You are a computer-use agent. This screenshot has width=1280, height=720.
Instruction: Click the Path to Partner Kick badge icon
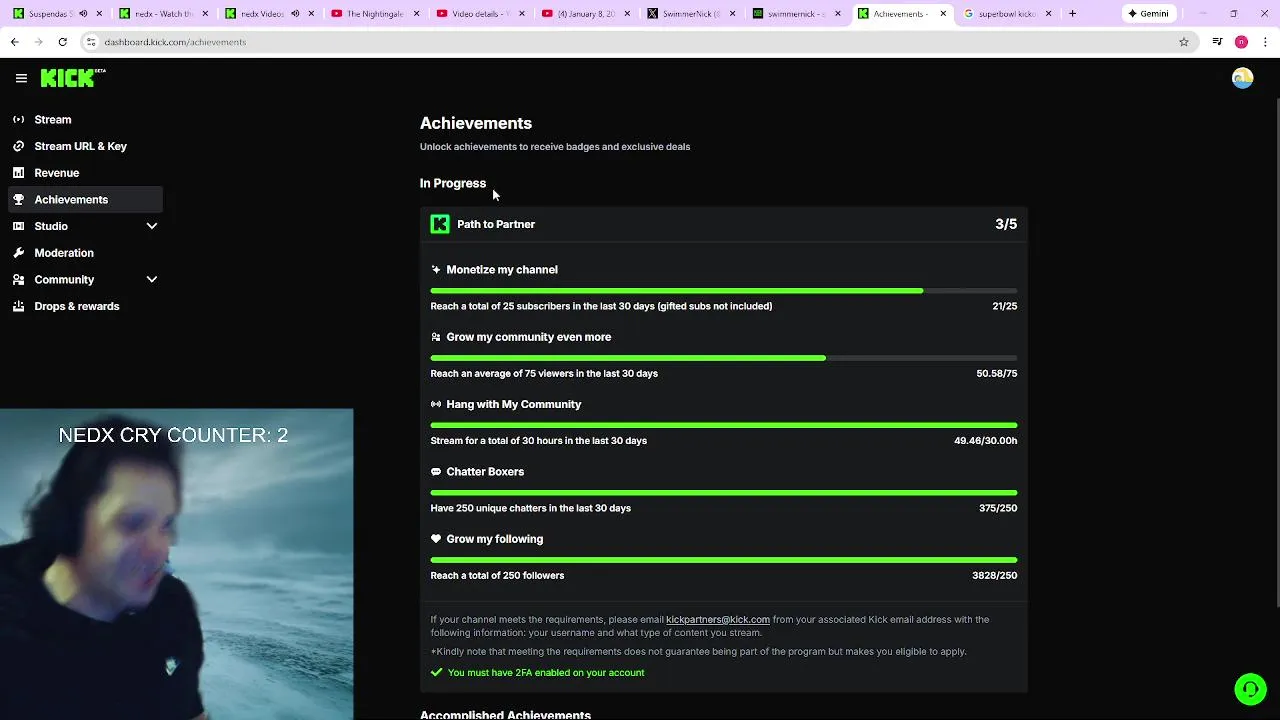pyautogui.click(x=440, y=224)
